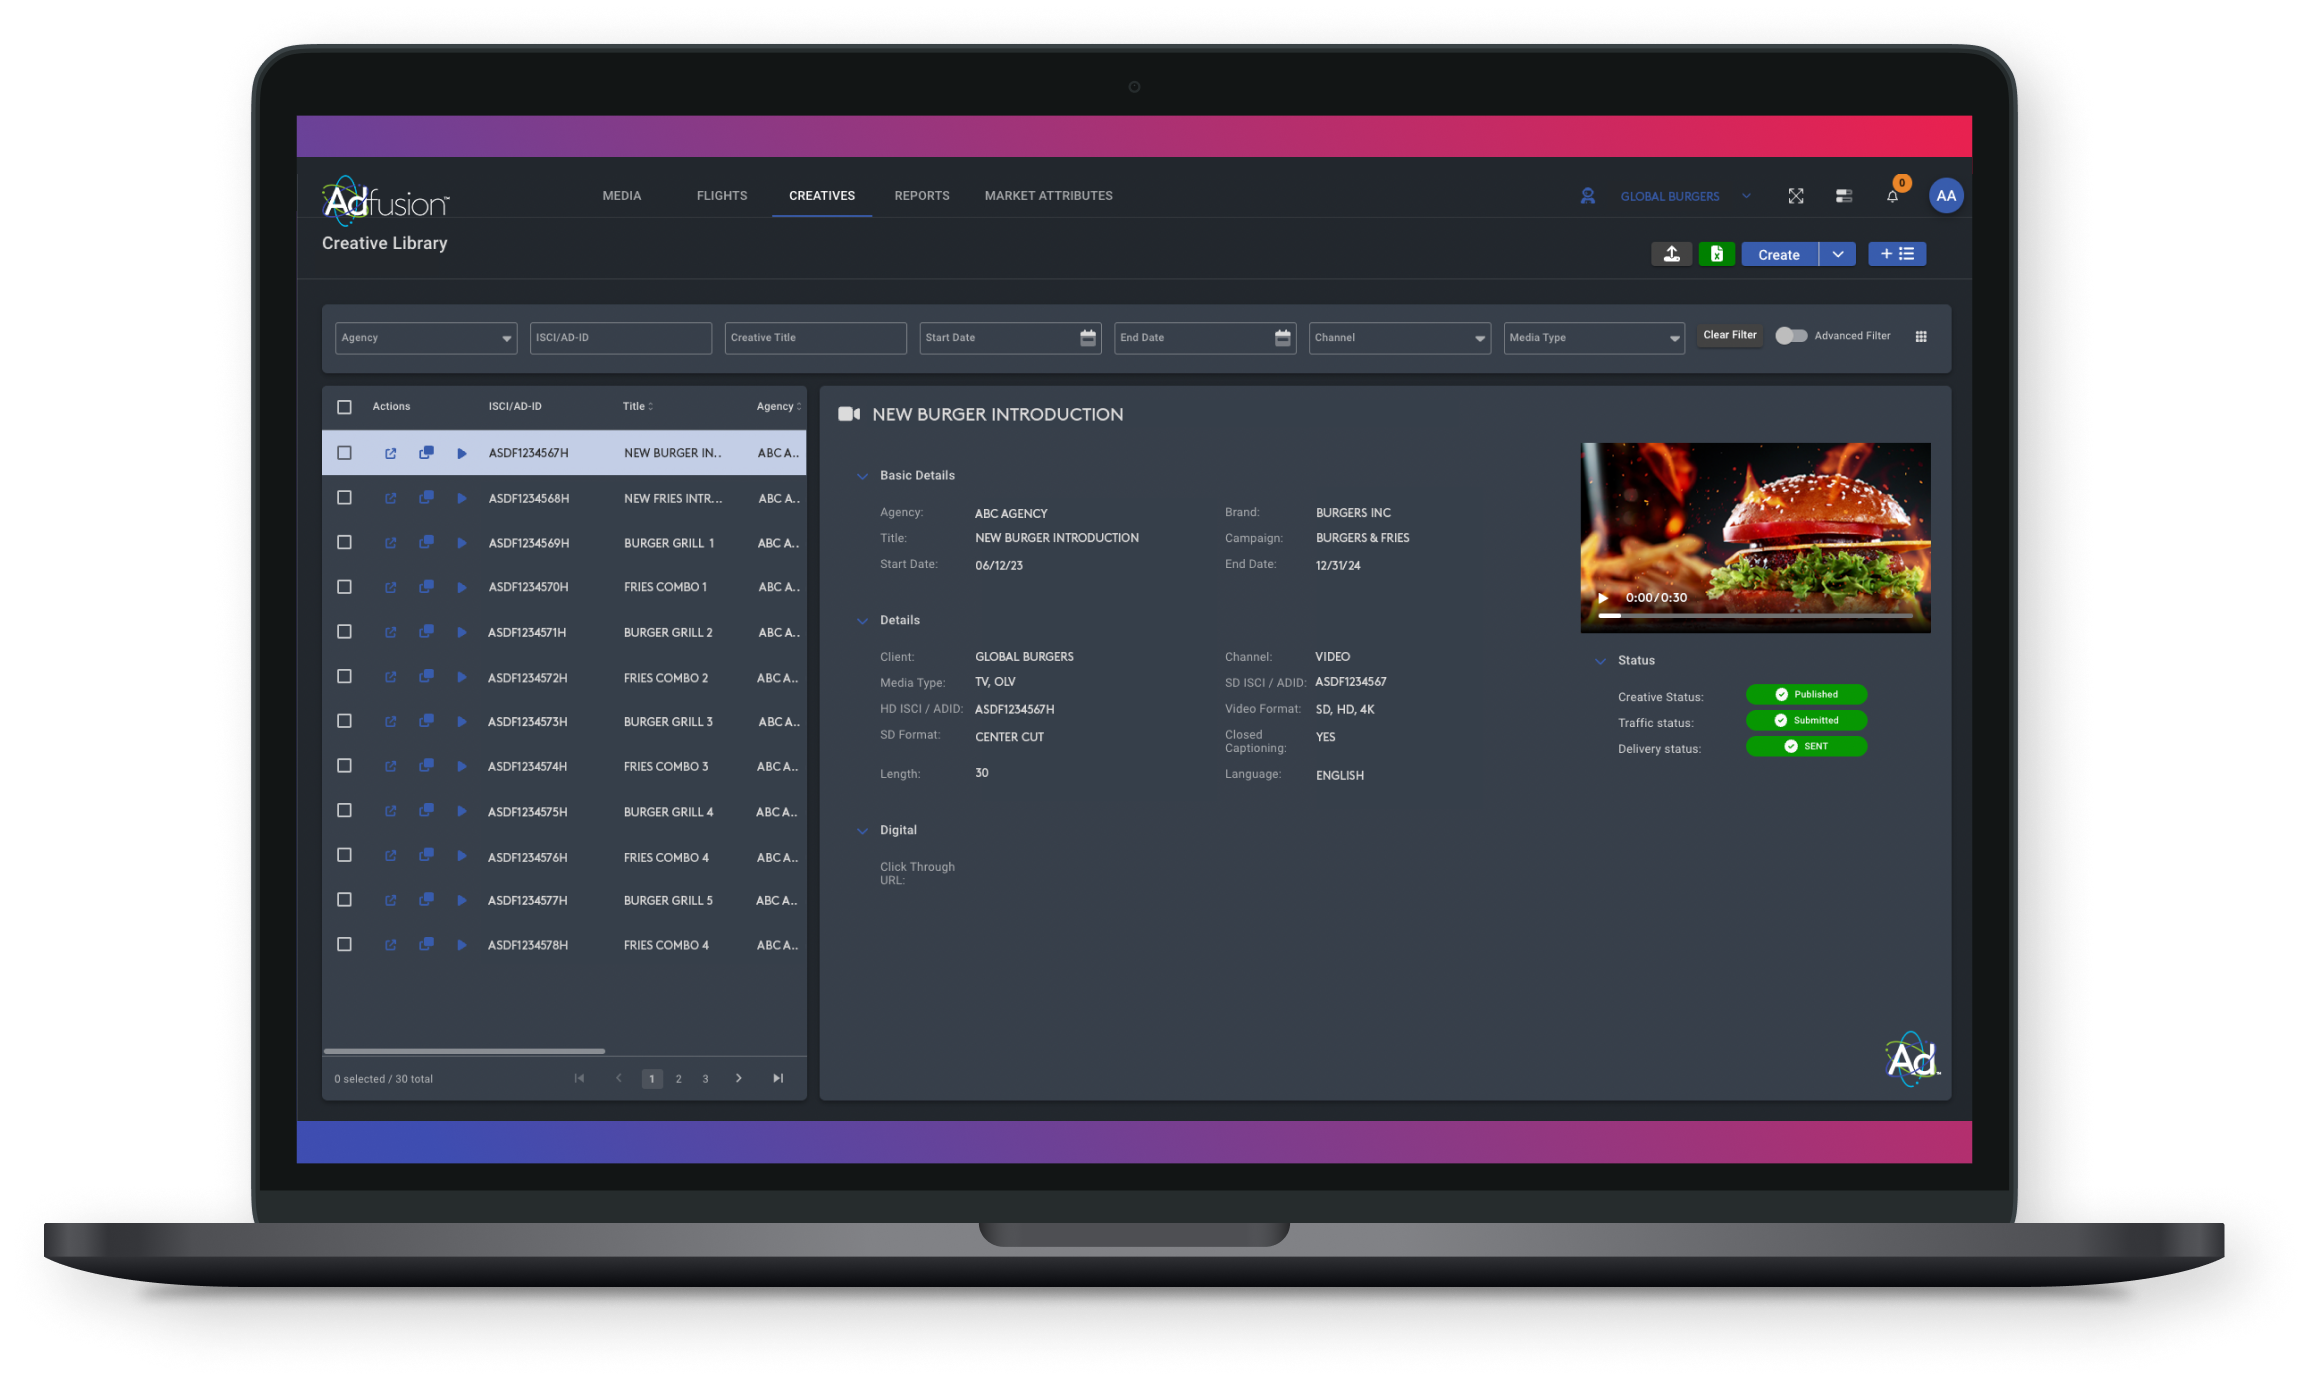Open the ASDF1234567H creative in new window
The width and height of the screenshot is (2309, 1380).
pos(391,453)
